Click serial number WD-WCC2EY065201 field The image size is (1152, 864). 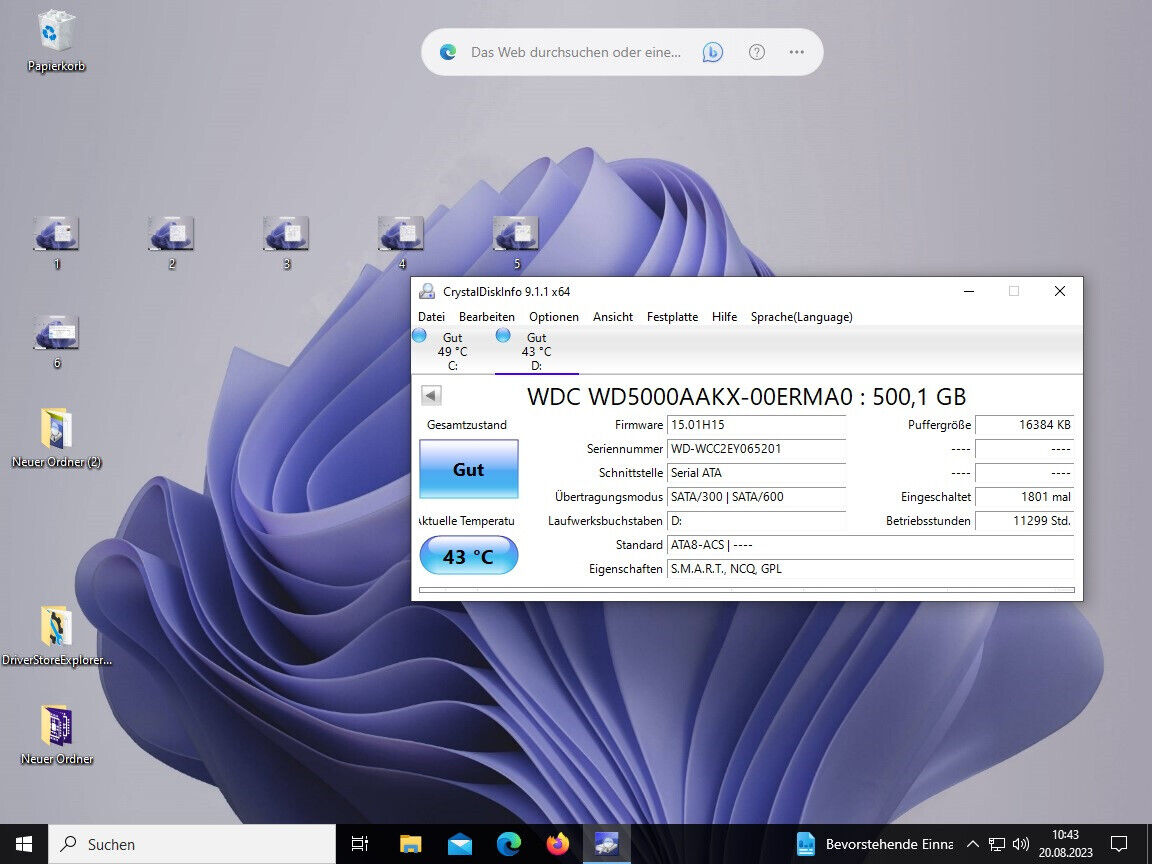[756, 449]
